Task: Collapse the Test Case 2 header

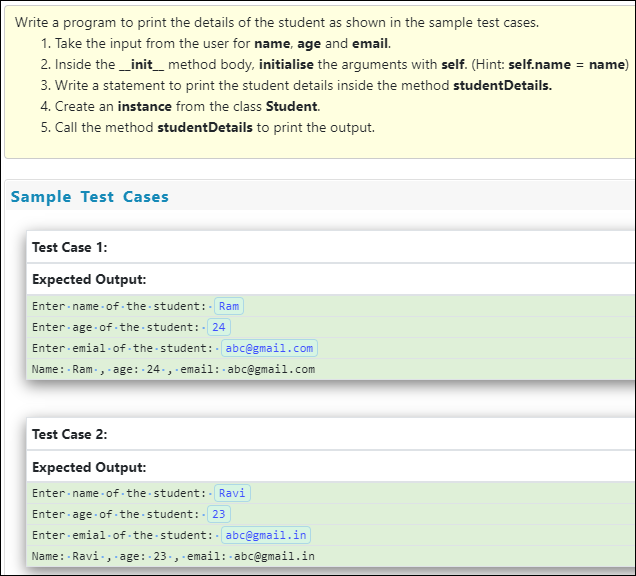Action: point(70,434)
